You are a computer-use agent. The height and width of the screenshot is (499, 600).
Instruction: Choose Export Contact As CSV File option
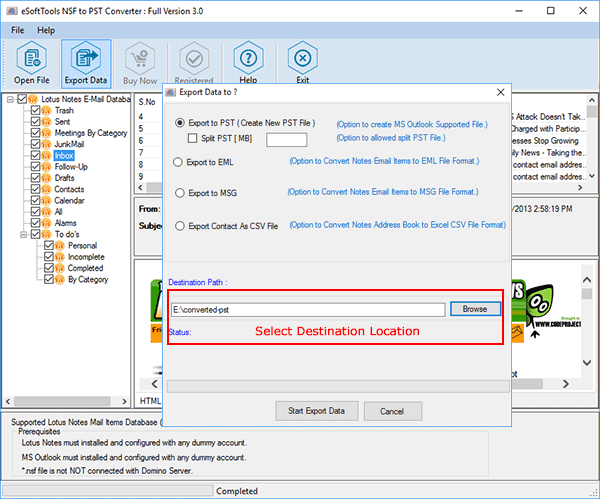tap(179, 226)
